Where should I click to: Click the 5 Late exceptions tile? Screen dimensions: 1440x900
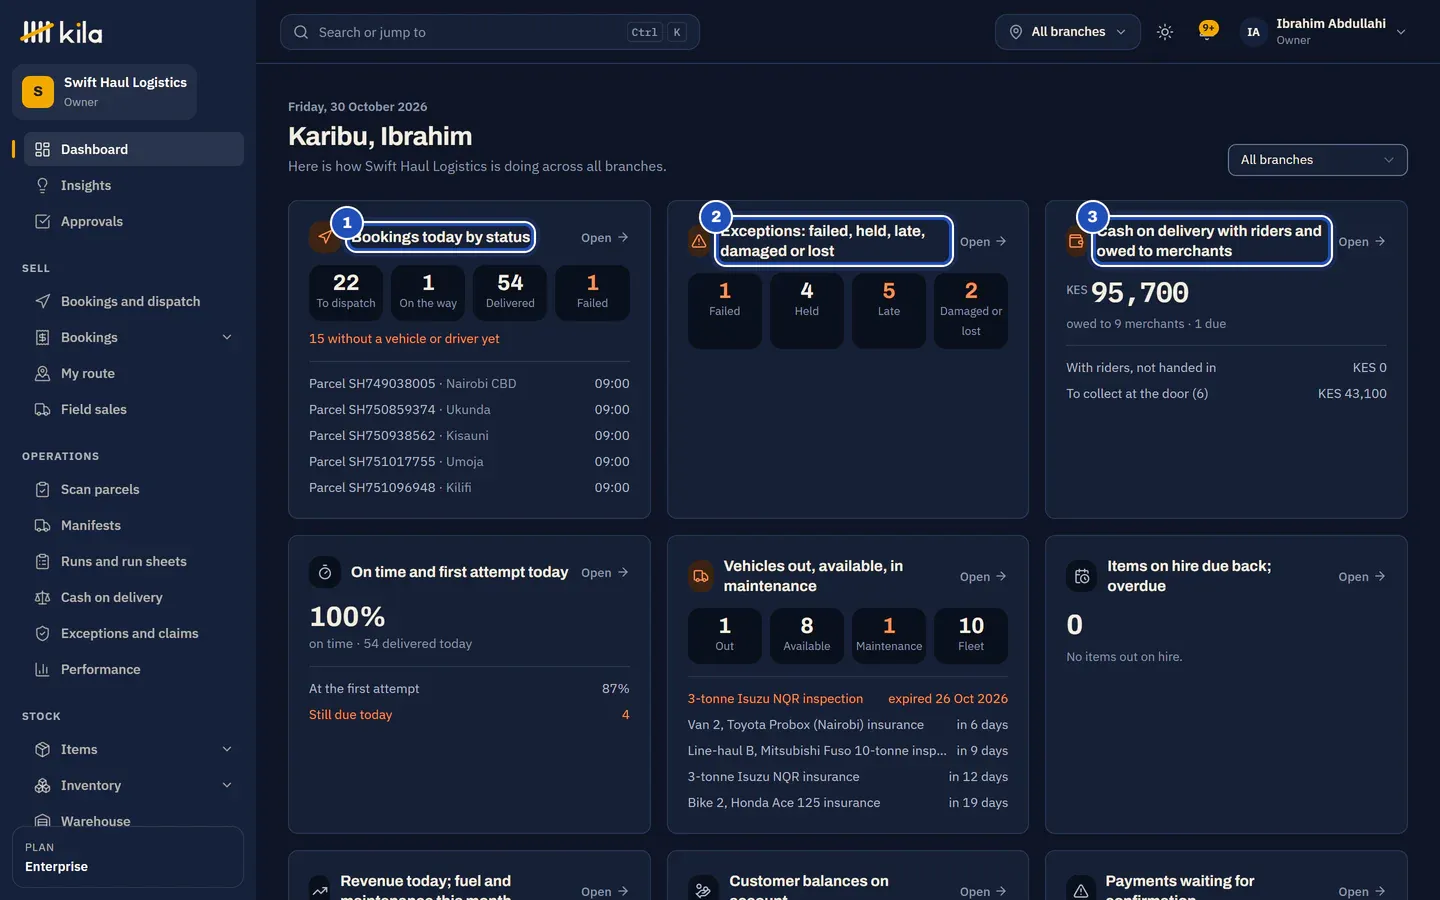click(x=889, y=311)
